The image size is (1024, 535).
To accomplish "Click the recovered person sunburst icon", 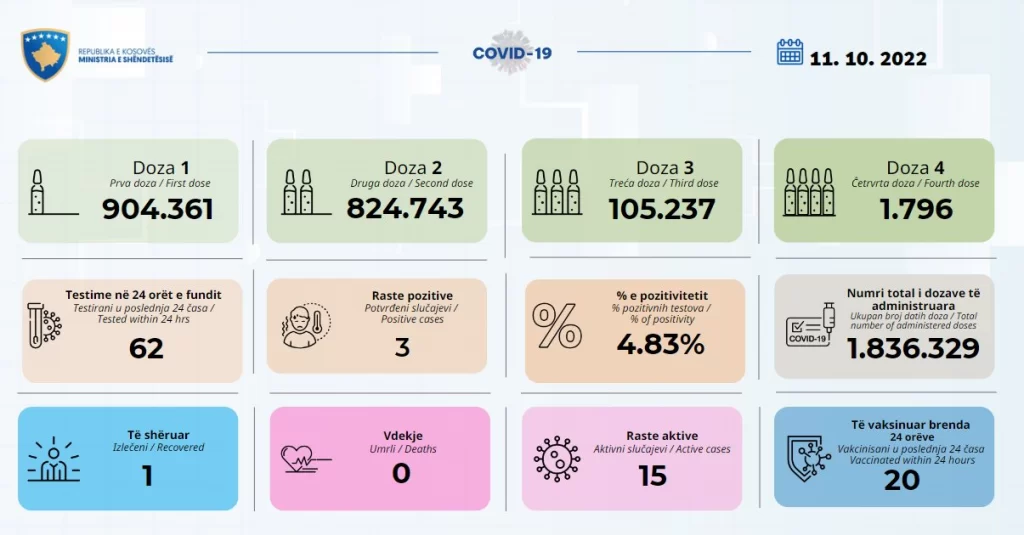I will pyautogui.click(x=54, y=460).
